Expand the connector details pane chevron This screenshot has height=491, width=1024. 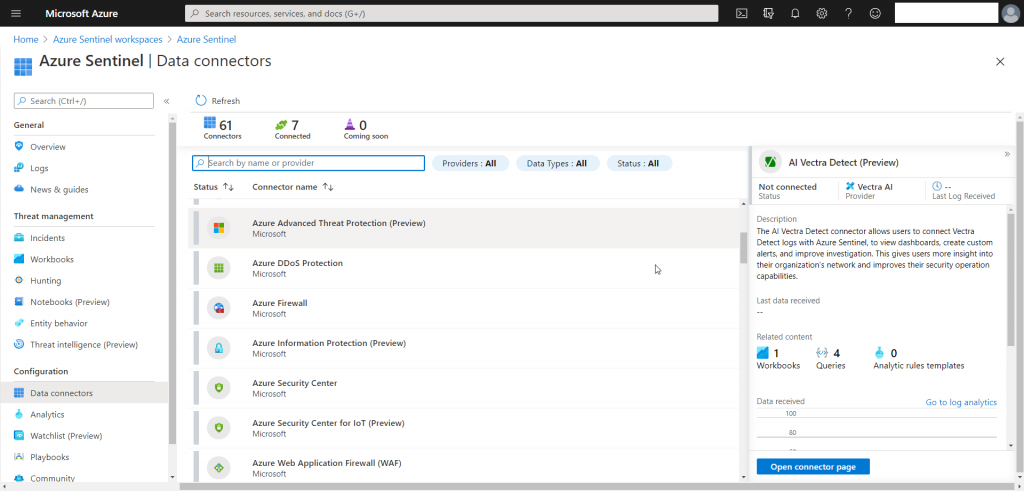(x=1007, y=154)
